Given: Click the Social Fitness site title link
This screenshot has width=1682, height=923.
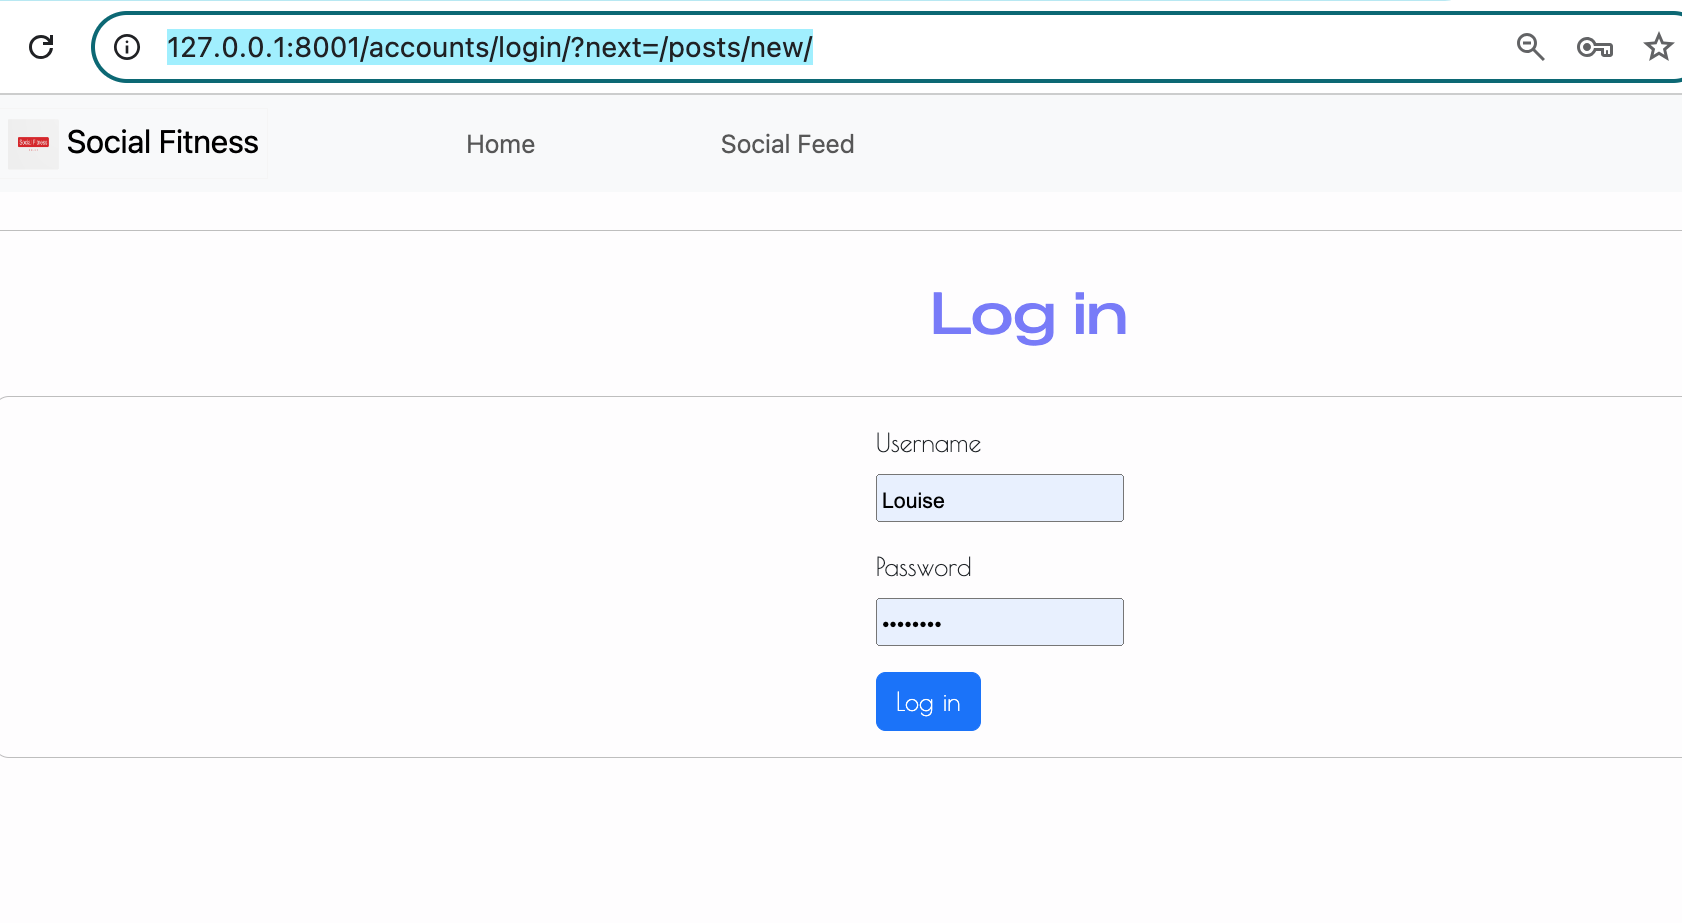Looking at the screenshot, I should (x=162, y=142).
